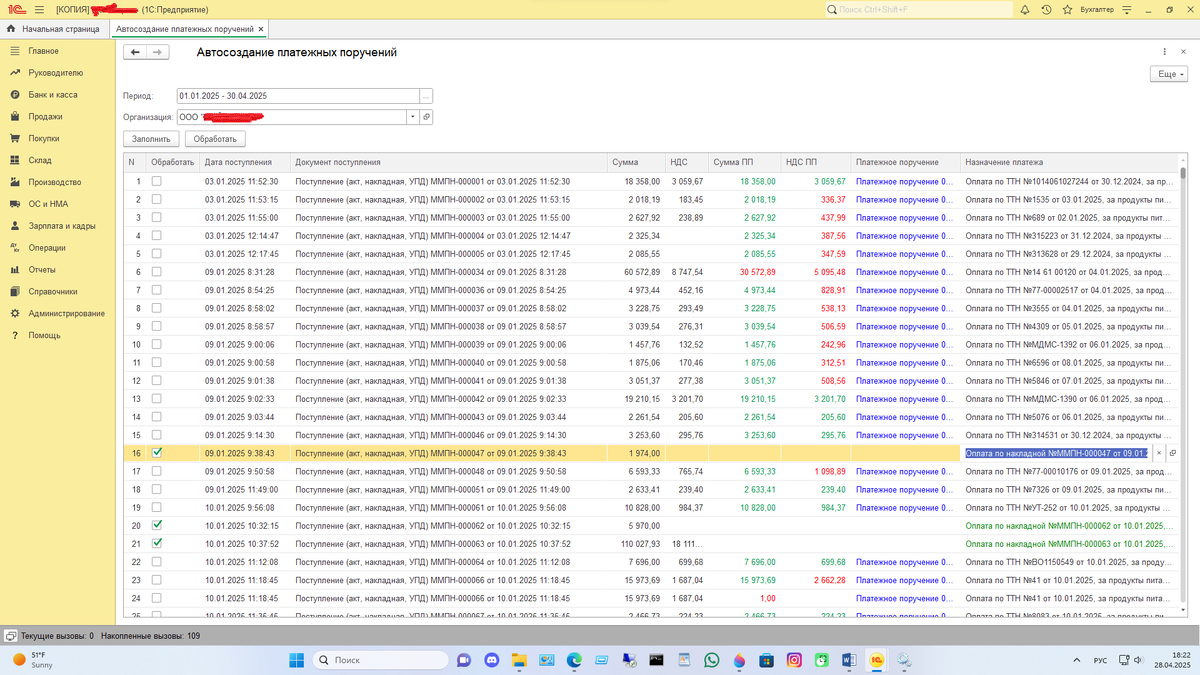
Task: Sort by Платежное поручение column header
Action: (x=905, y=162)
